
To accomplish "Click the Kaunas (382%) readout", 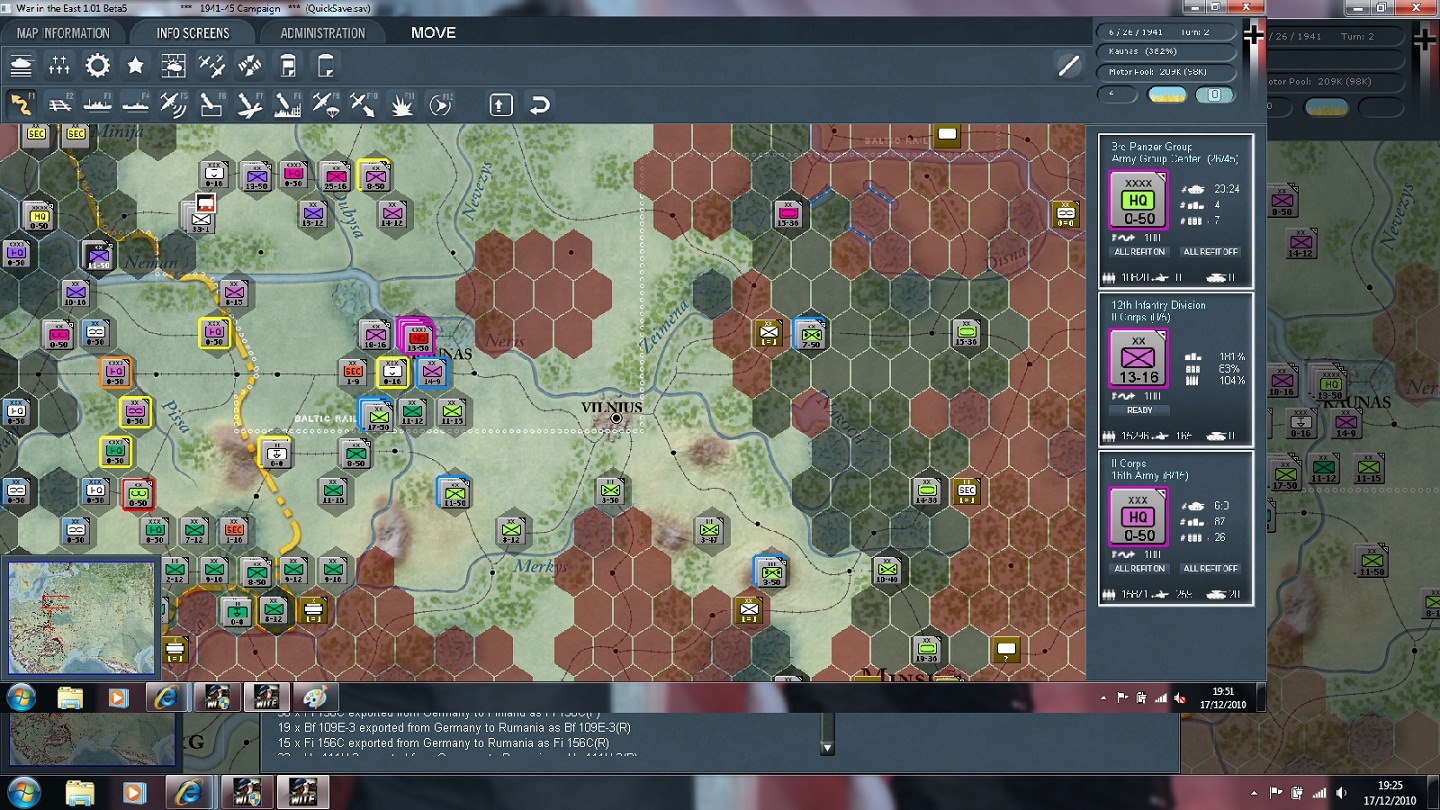I will pos(1166,51).
